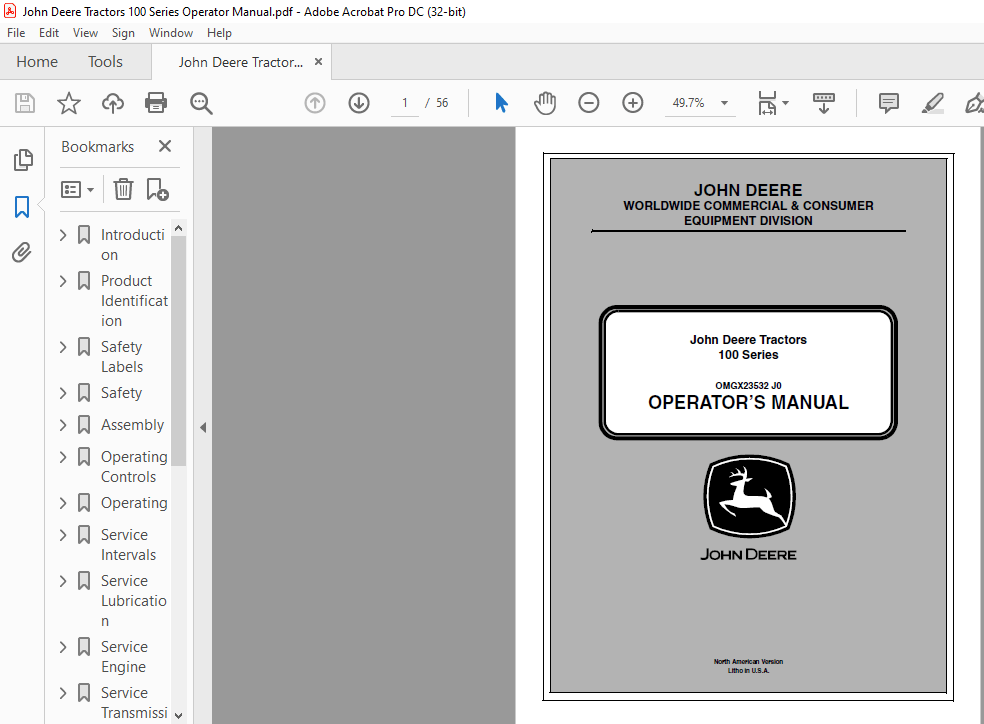Screen dimensions: 984x724
Task: Open the Safety bookmark
Action: (122, 393)
